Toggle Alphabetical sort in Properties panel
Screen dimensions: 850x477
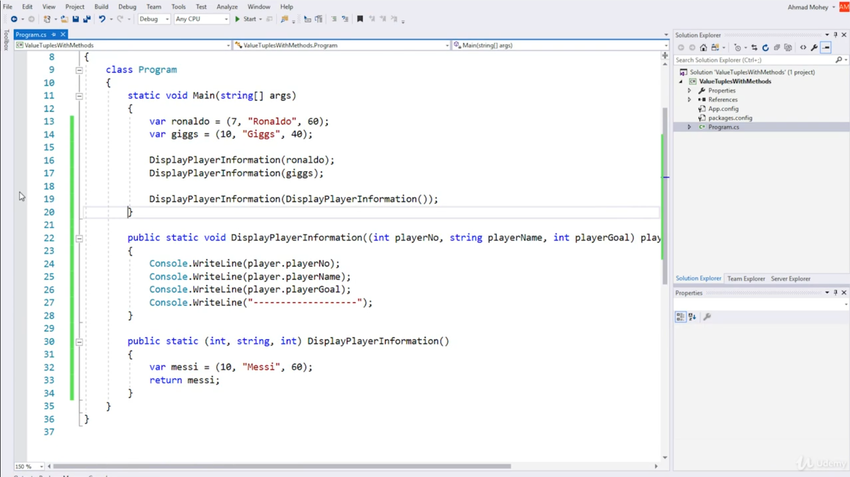coord(692,317)
